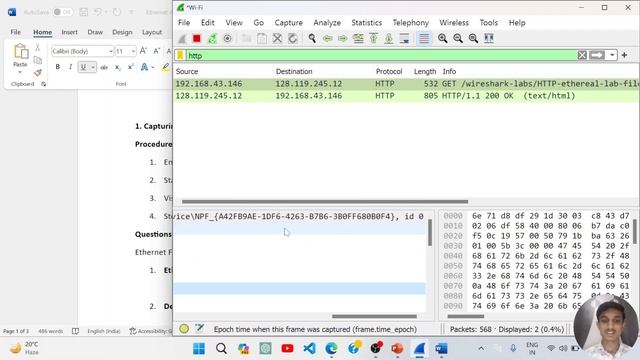Close the capture file in Wireshark toolbar
Image resolution: width=640 pixels, height=360 pixels.
tap(277, 38)
